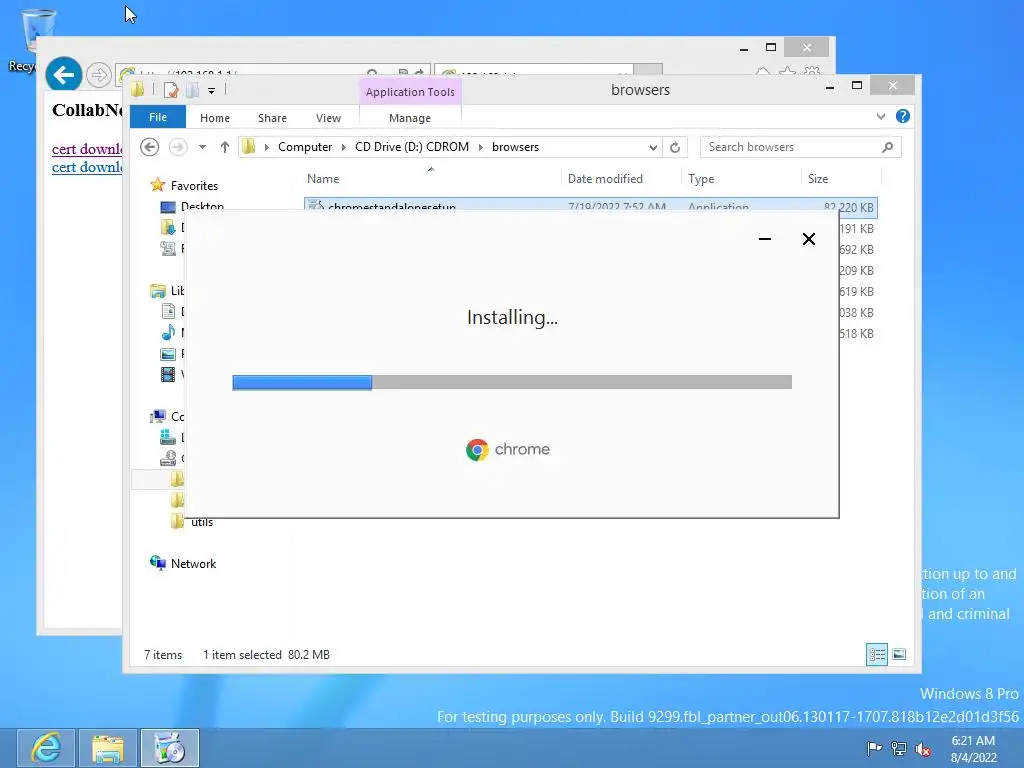
Task: Click the Explorer forward navigation arrow
Action: pos(178,147)
